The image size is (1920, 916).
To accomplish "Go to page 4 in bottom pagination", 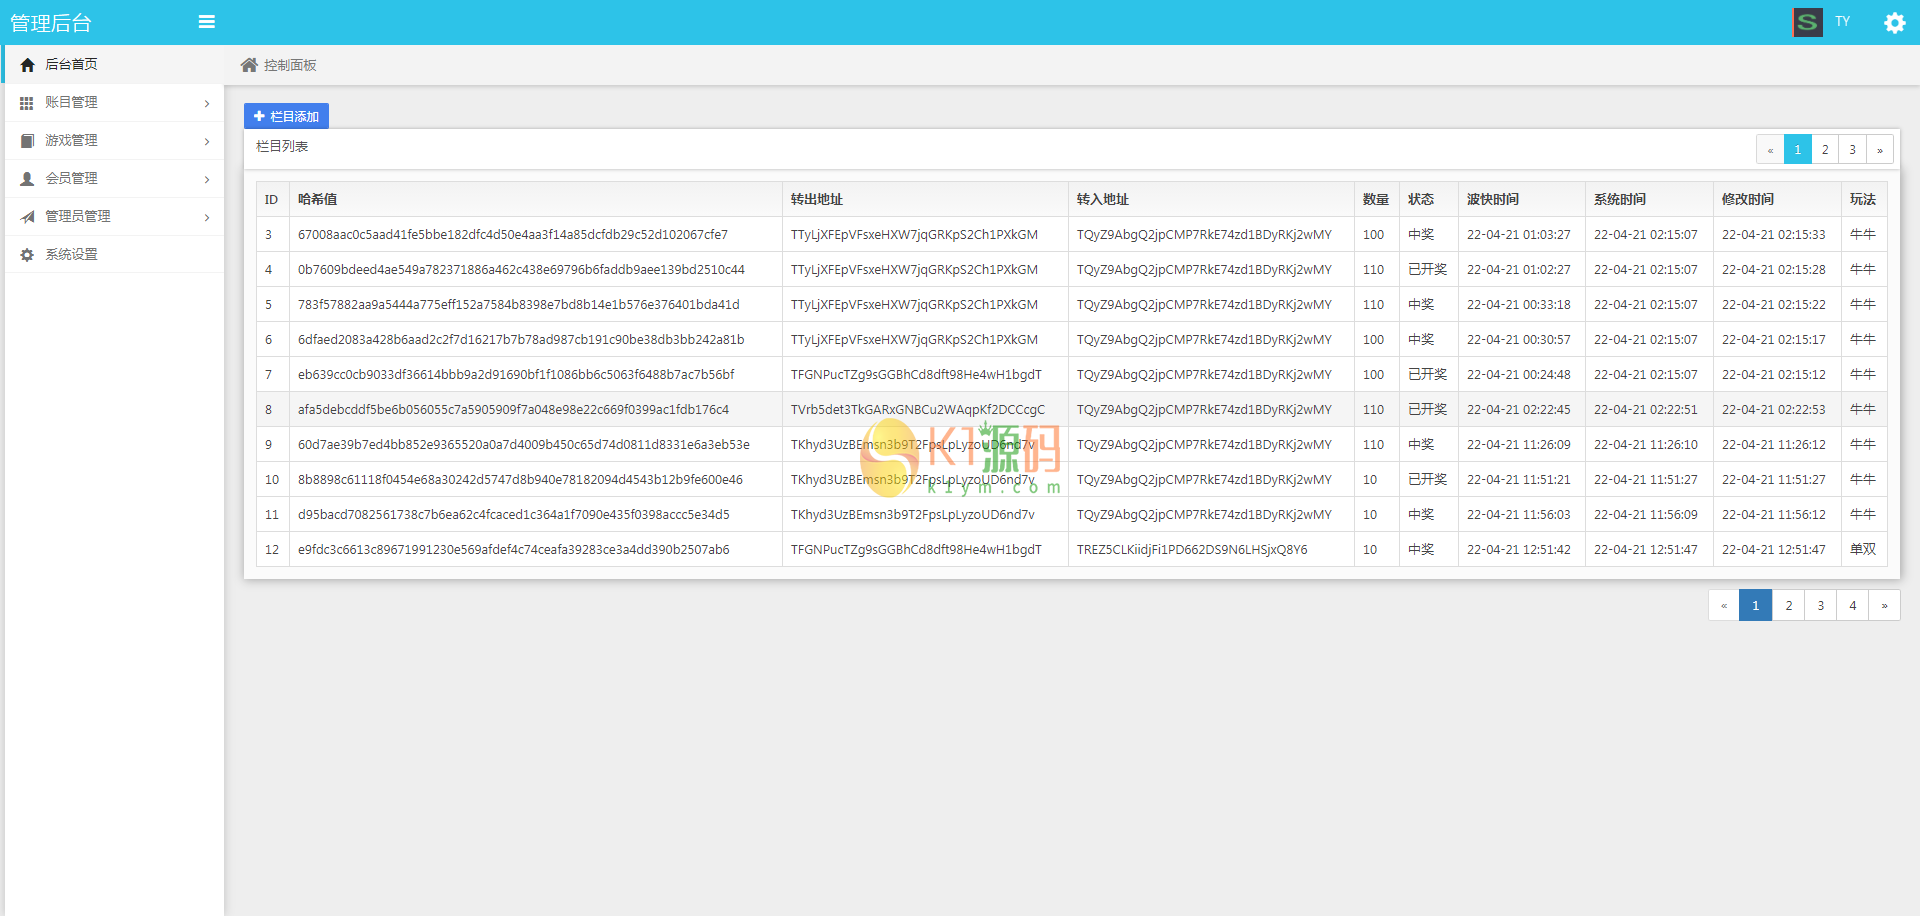I will [x=1852, y=606].
